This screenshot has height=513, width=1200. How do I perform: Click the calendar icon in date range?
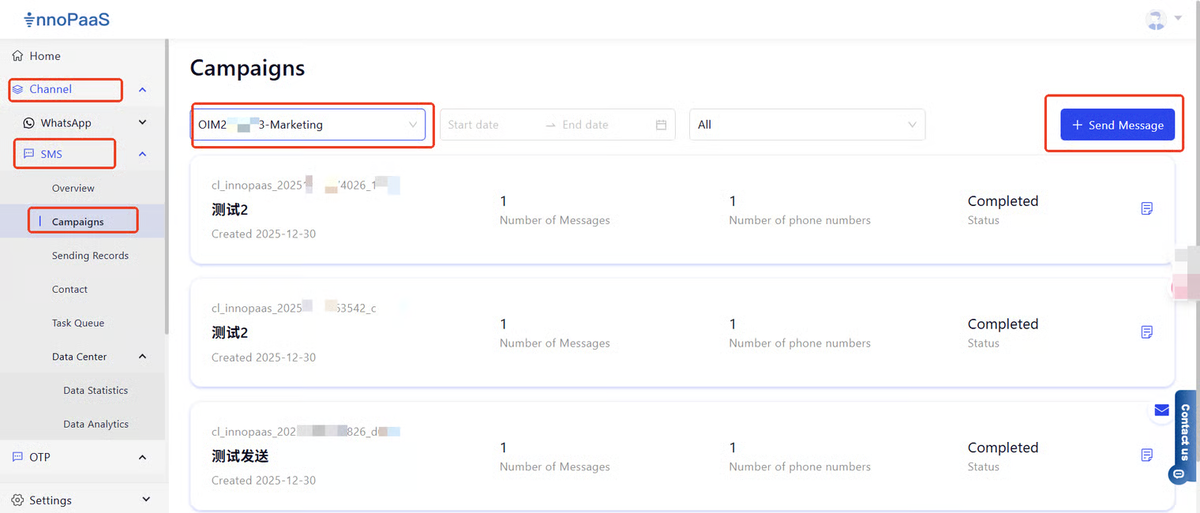661,125
